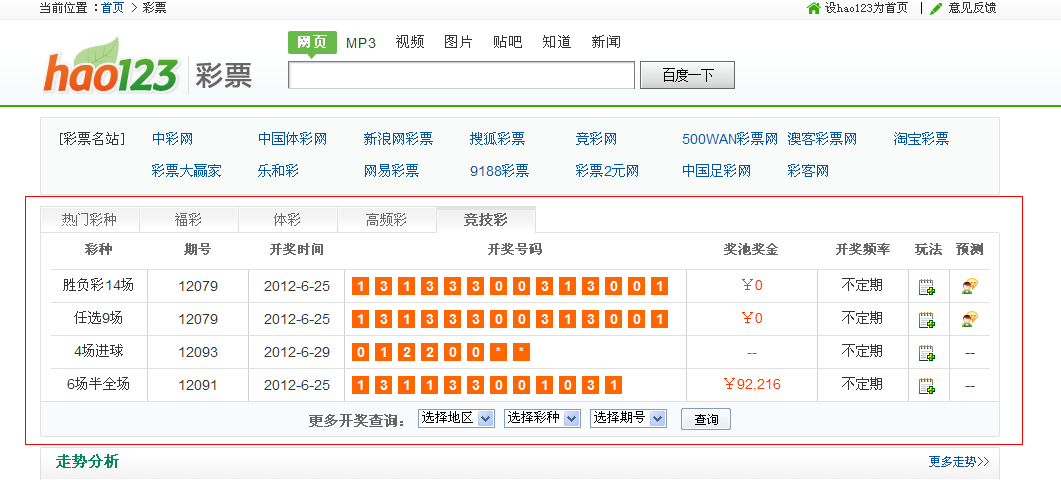Open the 选择期号 dropdown

point(629,418)
